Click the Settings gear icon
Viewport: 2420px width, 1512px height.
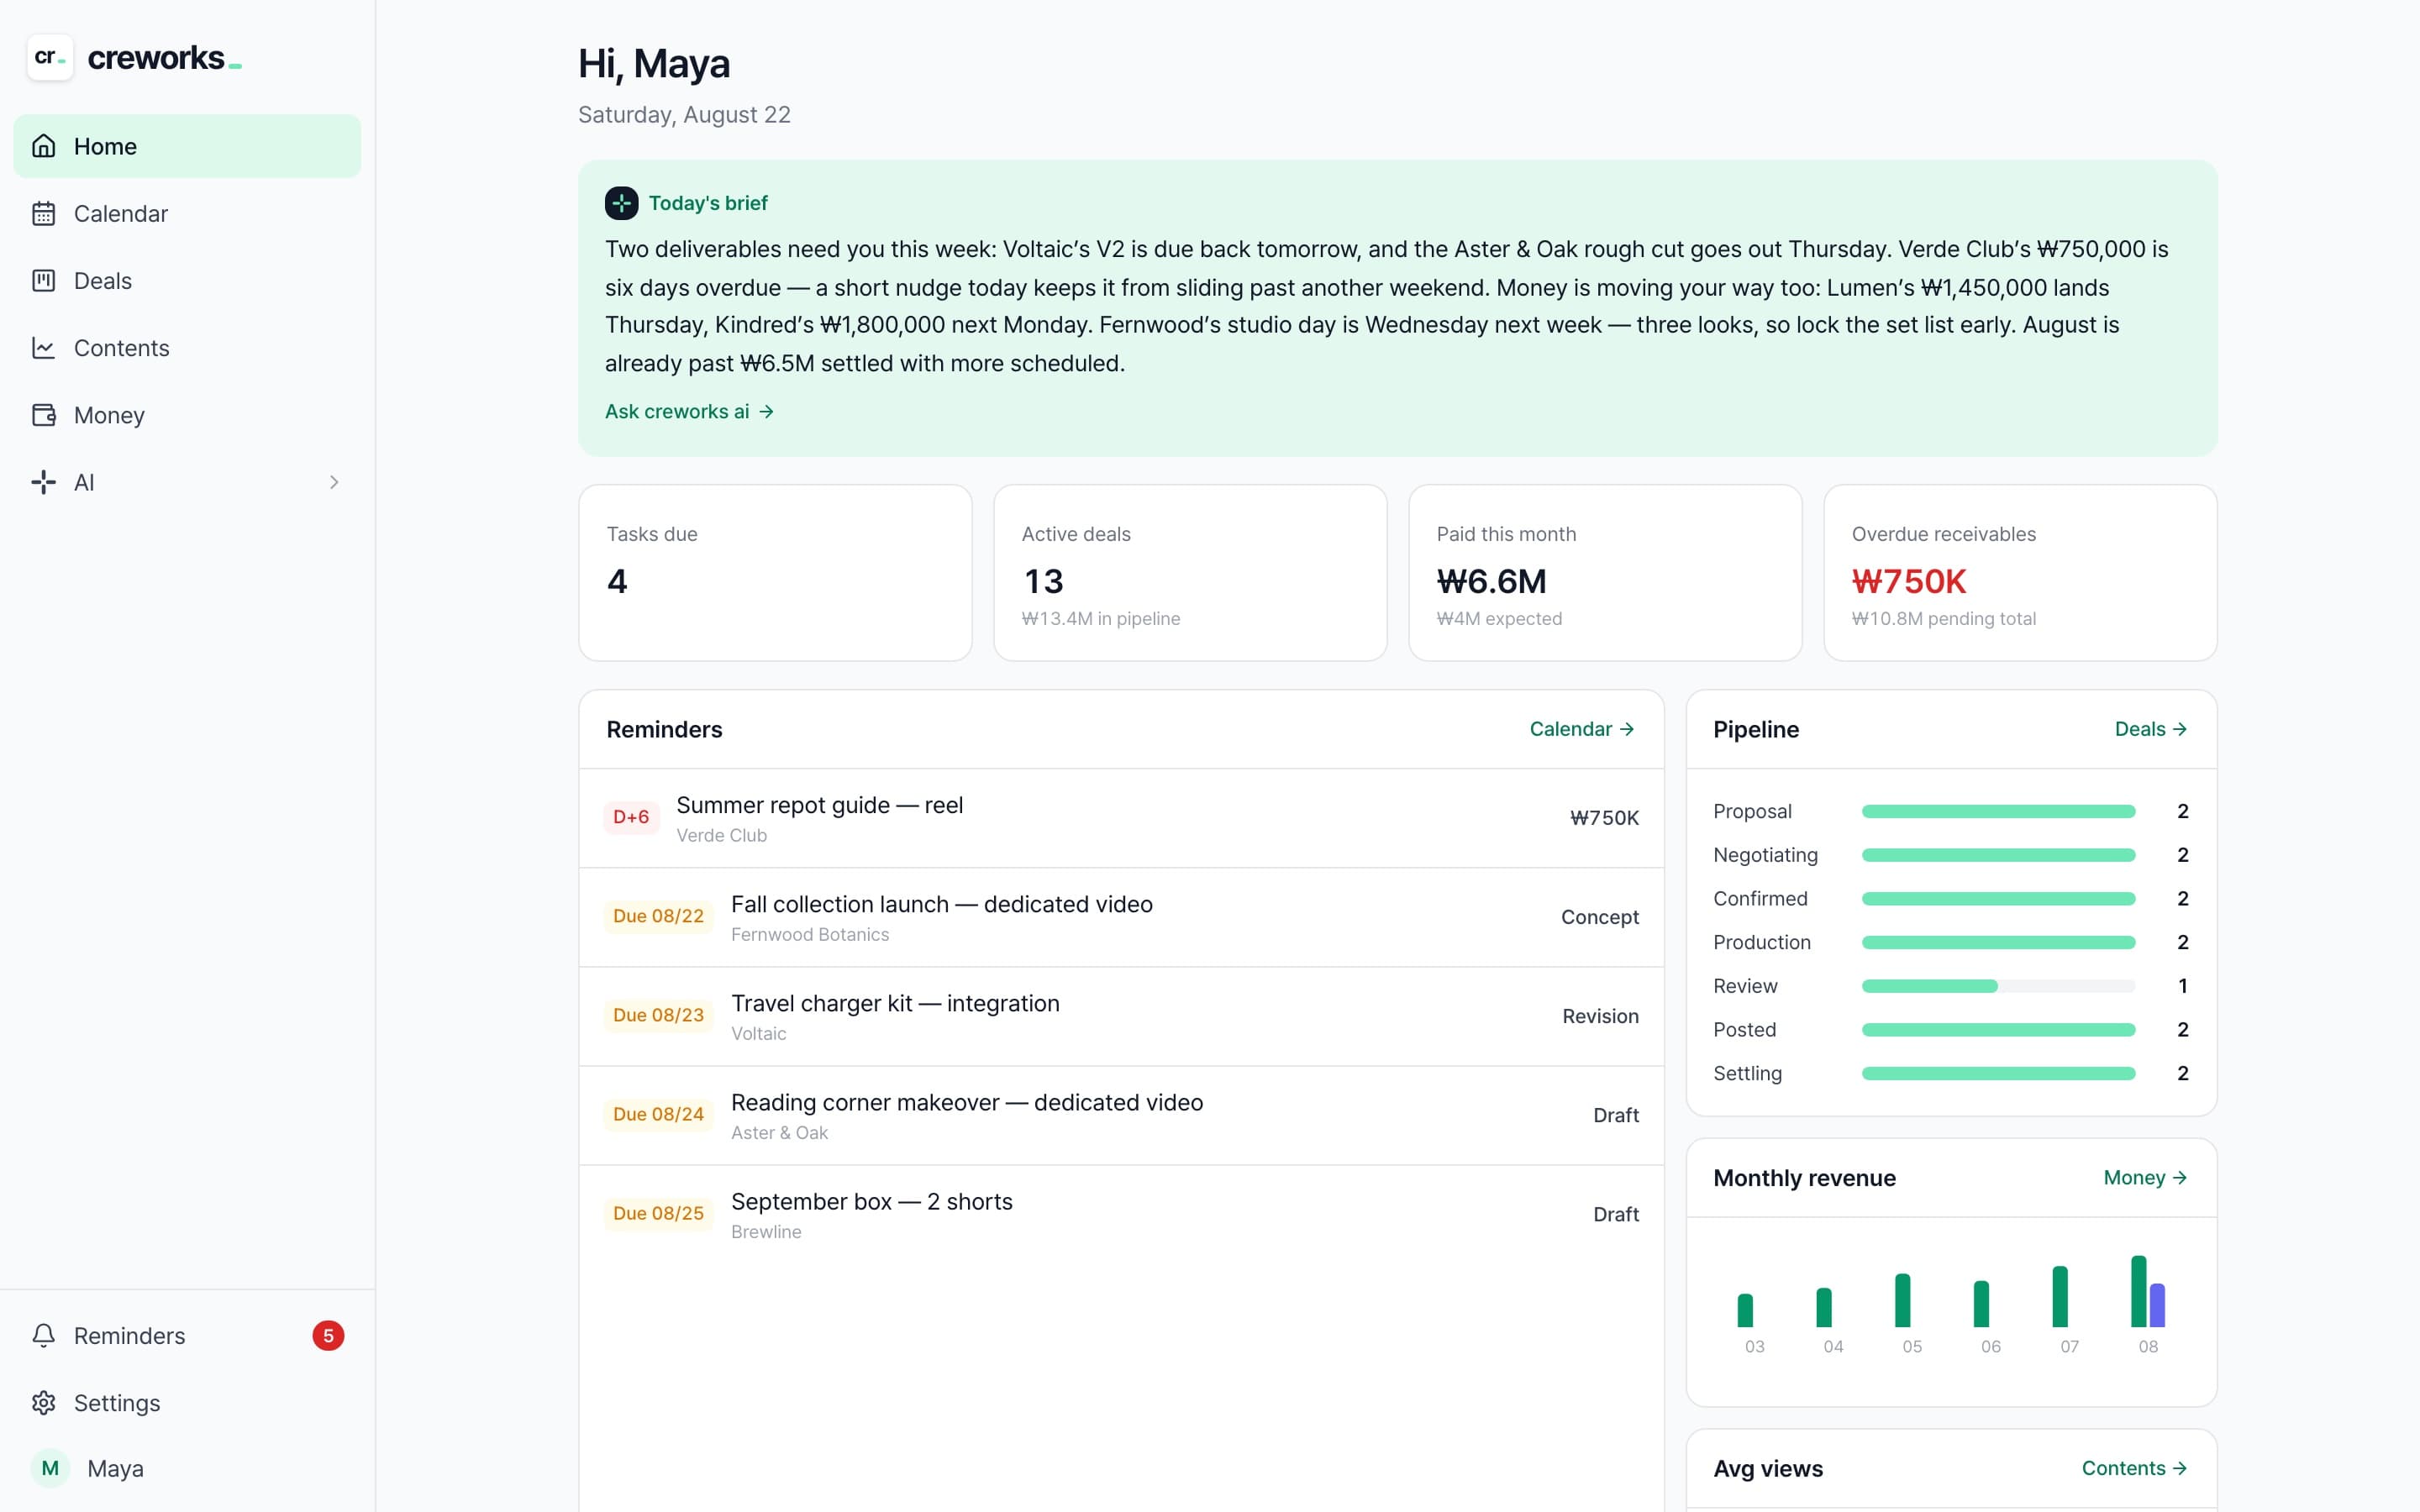43,1402
